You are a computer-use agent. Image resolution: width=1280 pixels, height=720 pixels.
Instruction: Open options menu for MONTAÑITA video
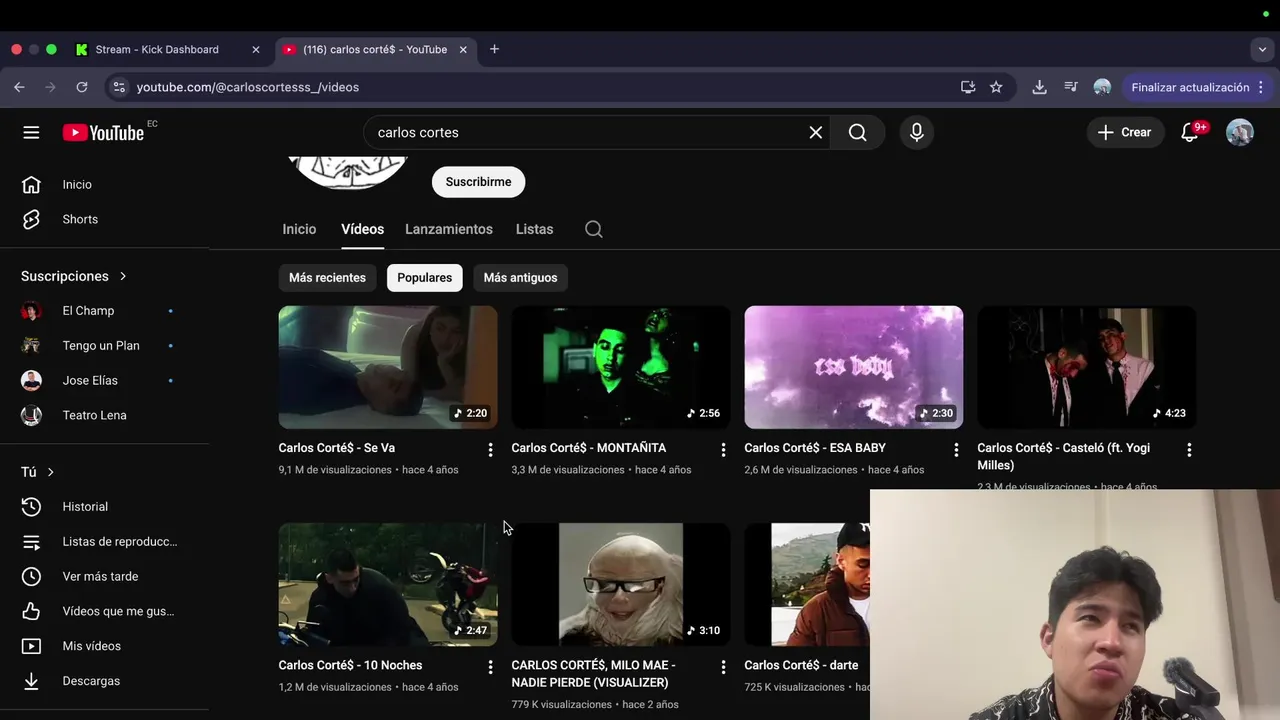point(723,450)
